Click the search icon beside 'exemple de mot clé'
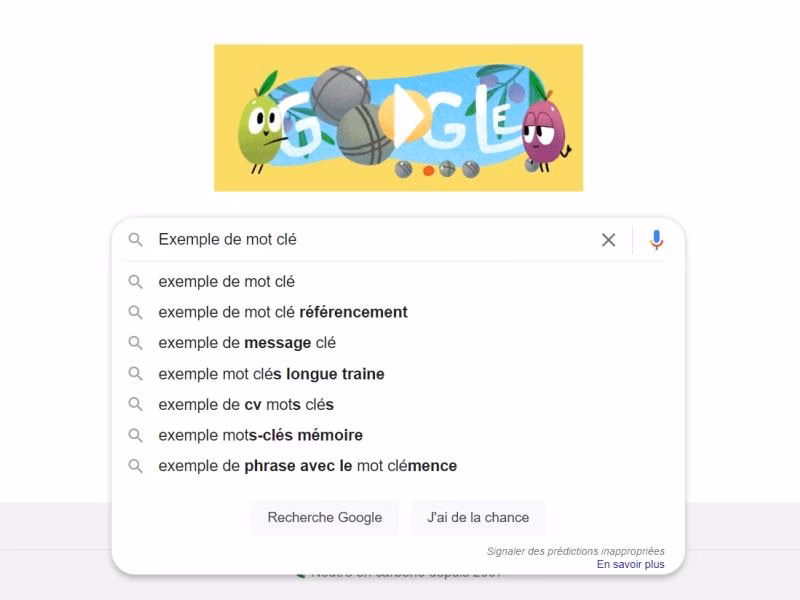800x600 pixels. pos(138,281)
